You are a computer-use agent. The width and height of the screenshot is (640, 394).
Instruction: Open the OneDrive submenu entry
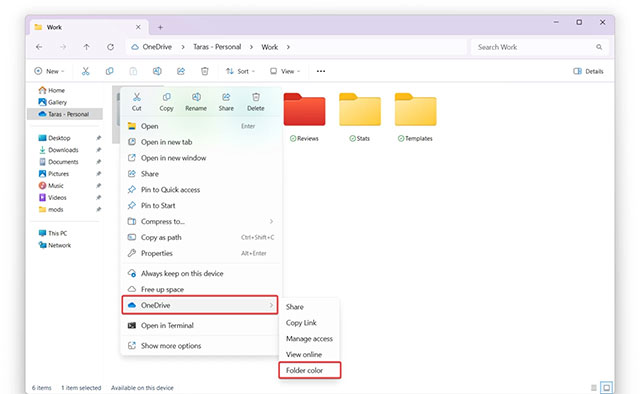point(200,305)
